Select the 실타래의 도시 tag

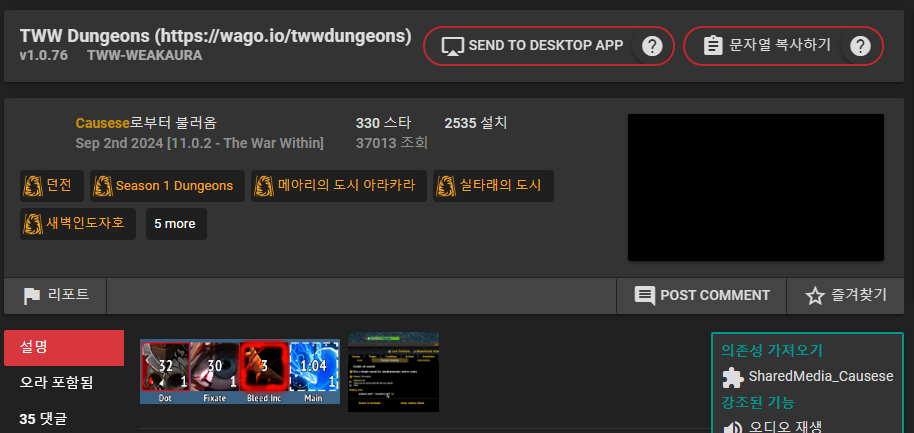[x=493, y=186]
